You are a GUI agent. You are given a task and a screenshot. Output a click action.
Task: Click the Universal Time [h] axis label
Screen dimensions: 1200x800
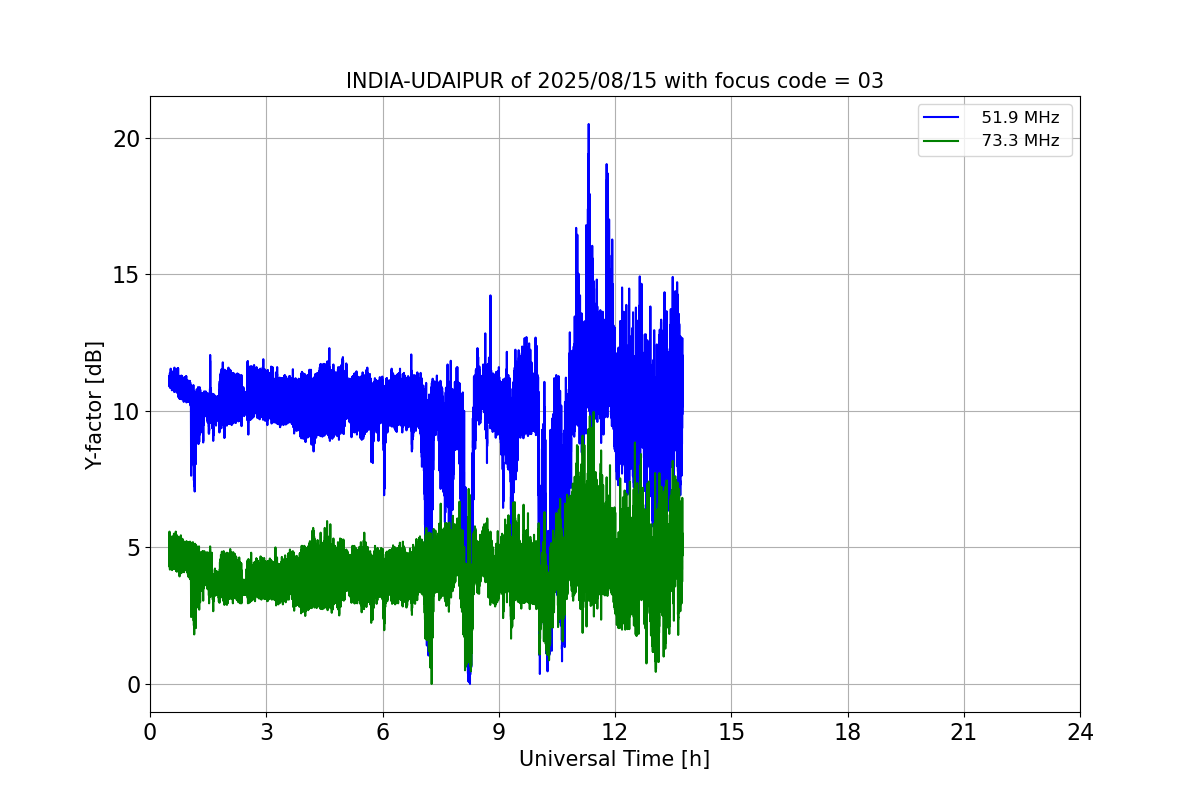click(614, 759)
